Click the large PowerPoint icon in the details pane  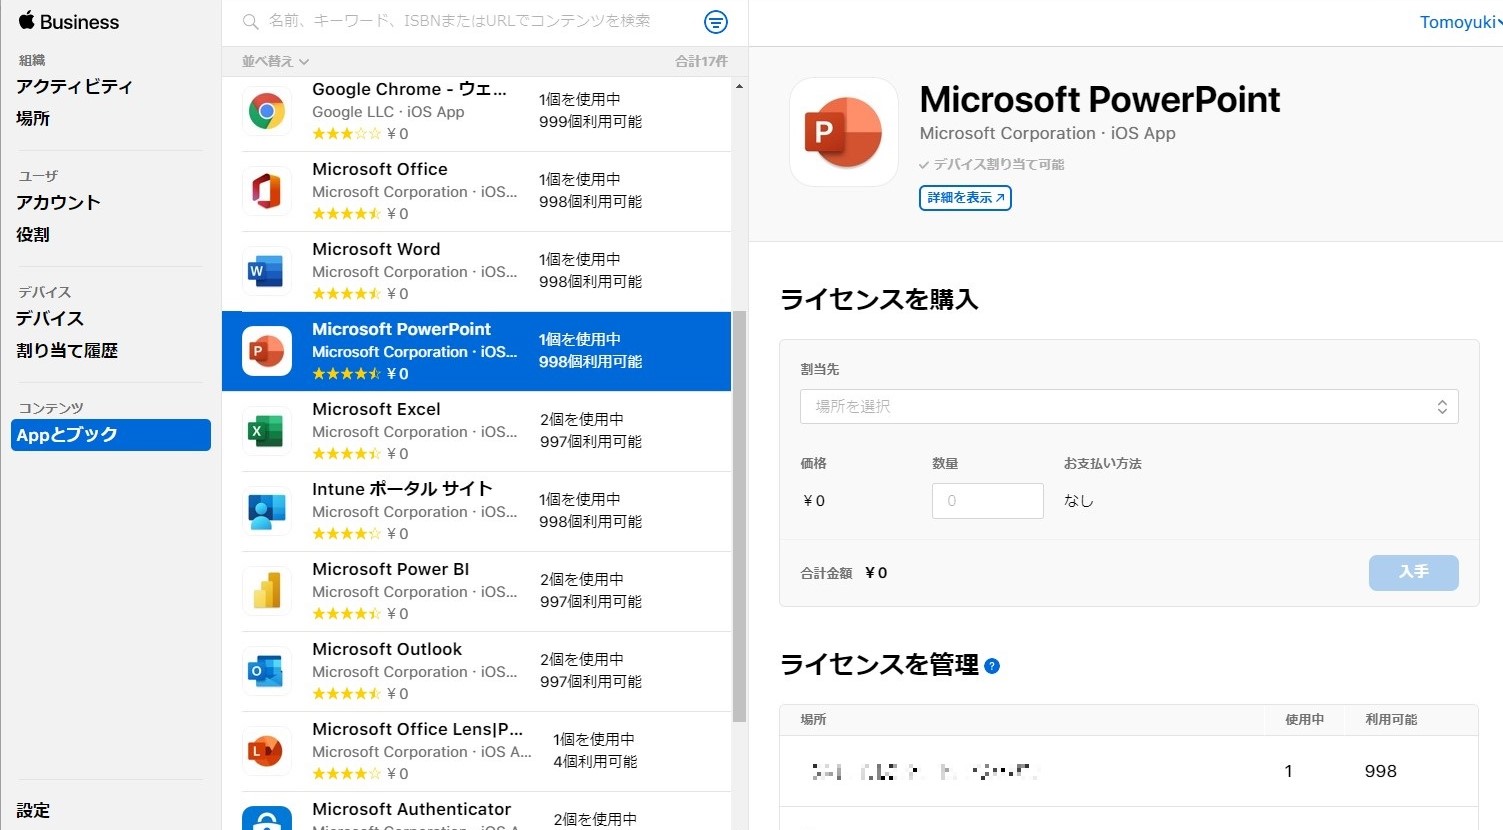click(x=844, y=132)
